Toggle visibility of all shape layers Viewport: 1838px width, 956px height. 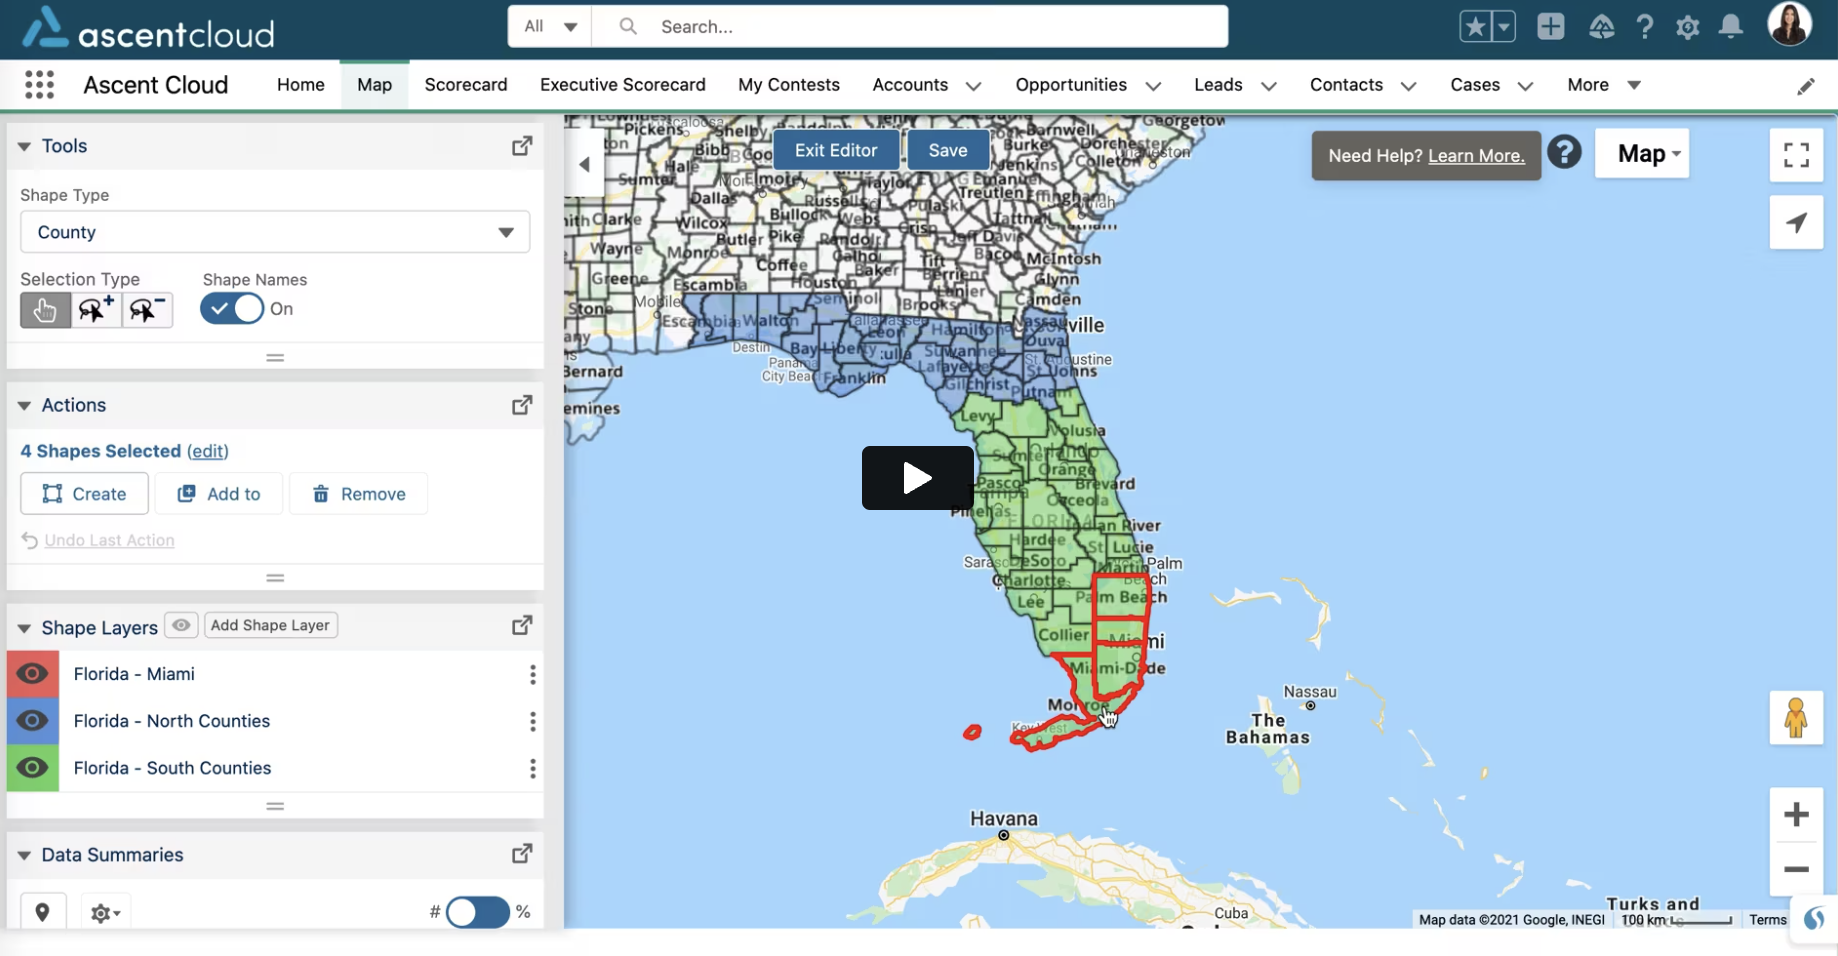click(181, 625)
